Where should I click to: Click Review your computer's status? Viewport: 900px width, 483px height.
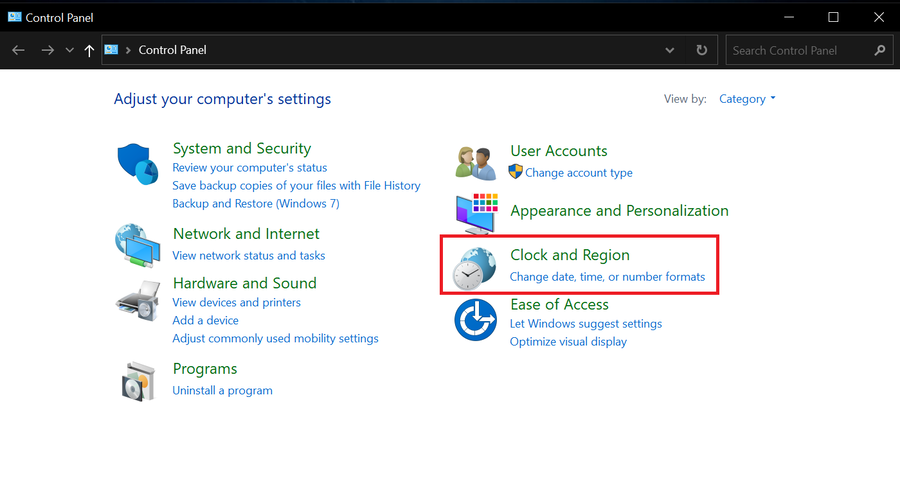click(x=250, y=168)
